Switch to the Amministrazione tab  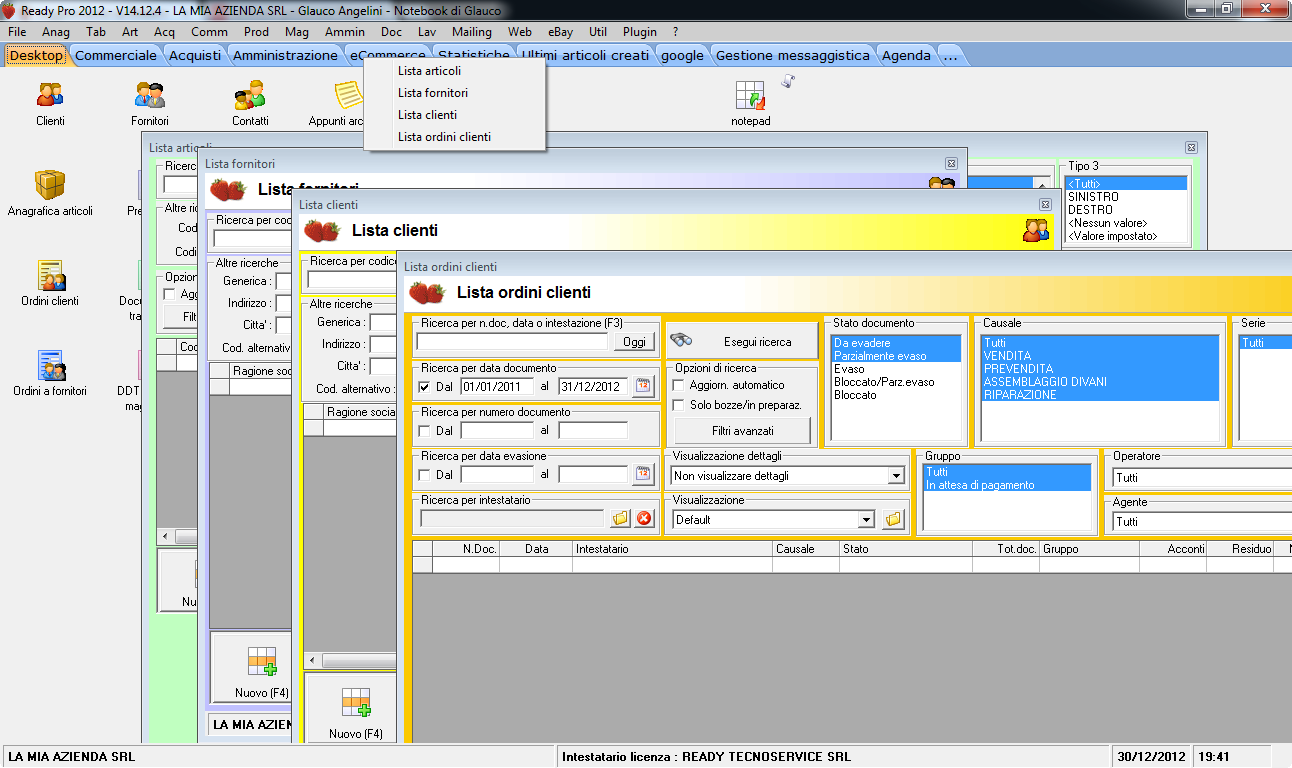tap(285, 56)
